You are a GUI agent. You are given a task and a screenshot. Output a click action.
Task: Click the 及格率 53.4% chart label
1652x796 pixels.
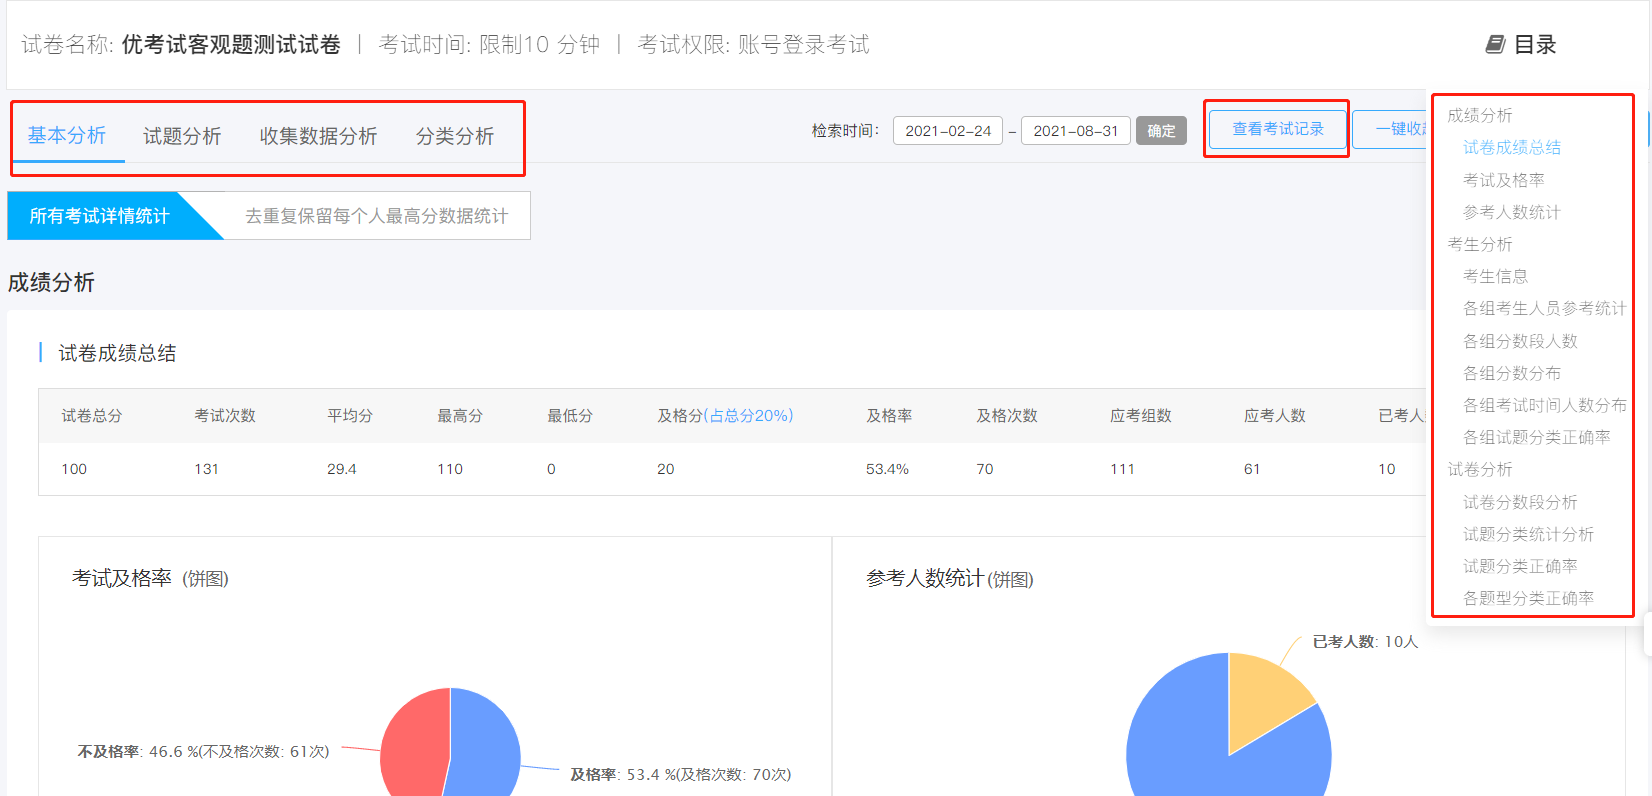tap(680, 774)
